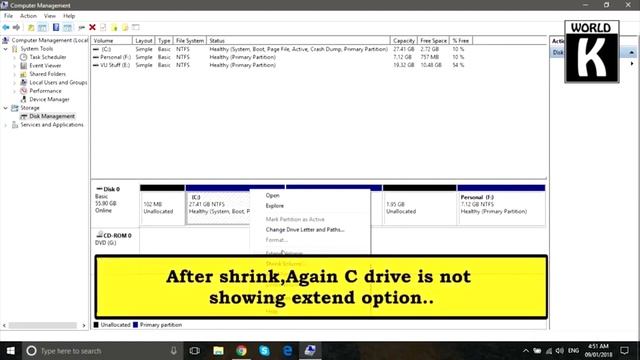Select Task Scheduler in the console tree
Screen dimensions: 640x360
[47, 57]
